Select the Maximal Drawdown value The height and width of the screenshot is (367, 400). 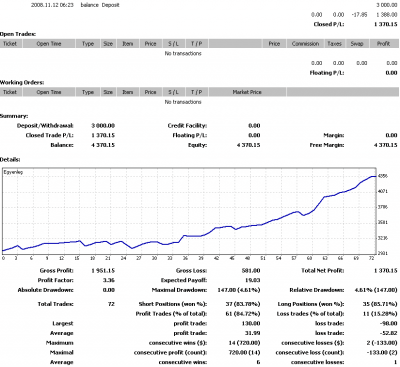(x=239, y=290)
